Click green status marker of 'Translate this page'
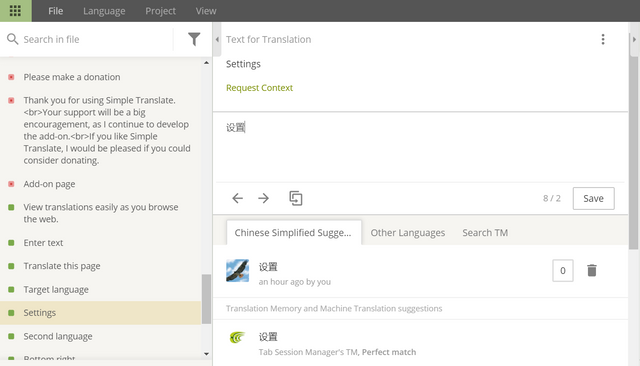Screen dimensions: 640x366 click(x=11, y=266)
